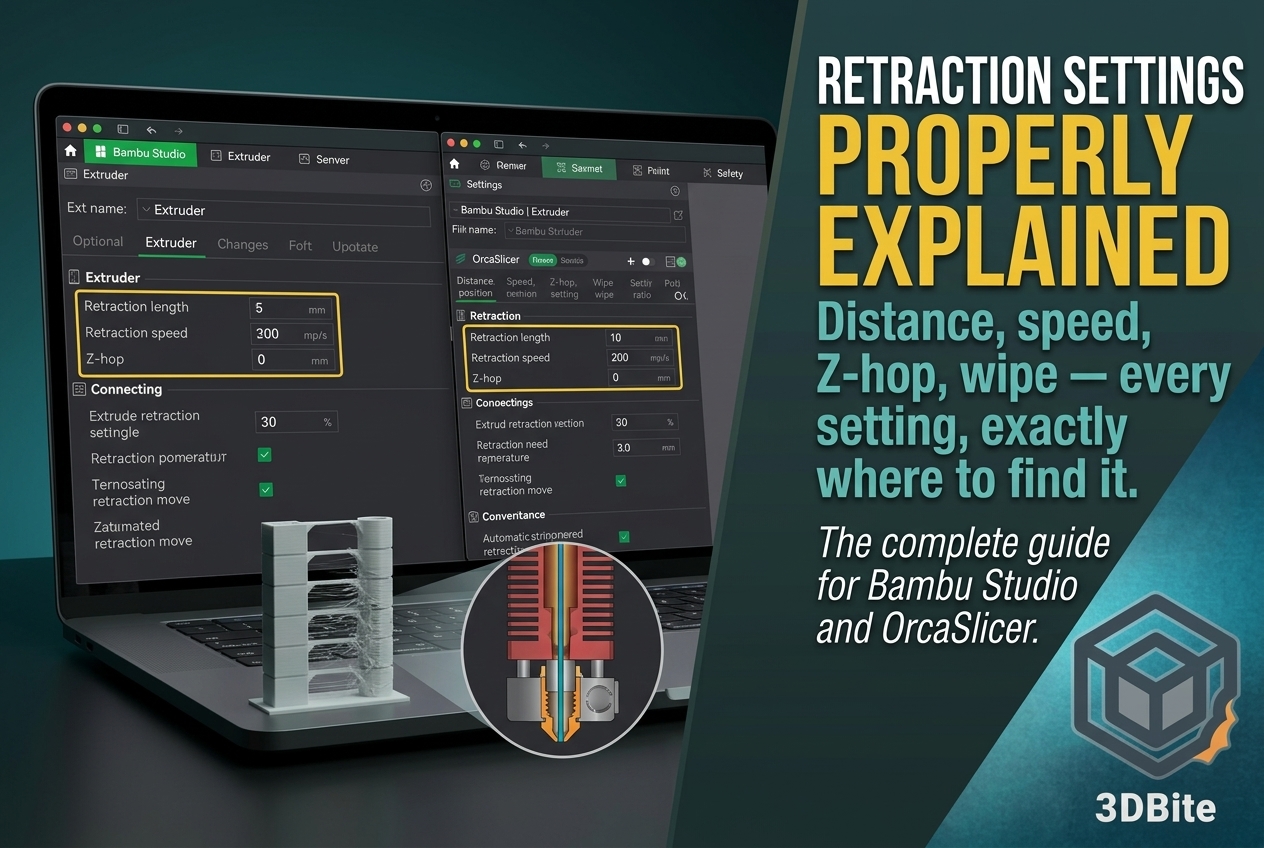Open the Bambu Studio | Extruder dropdown
Viewport: 1264px width, 848px height.
560,212
